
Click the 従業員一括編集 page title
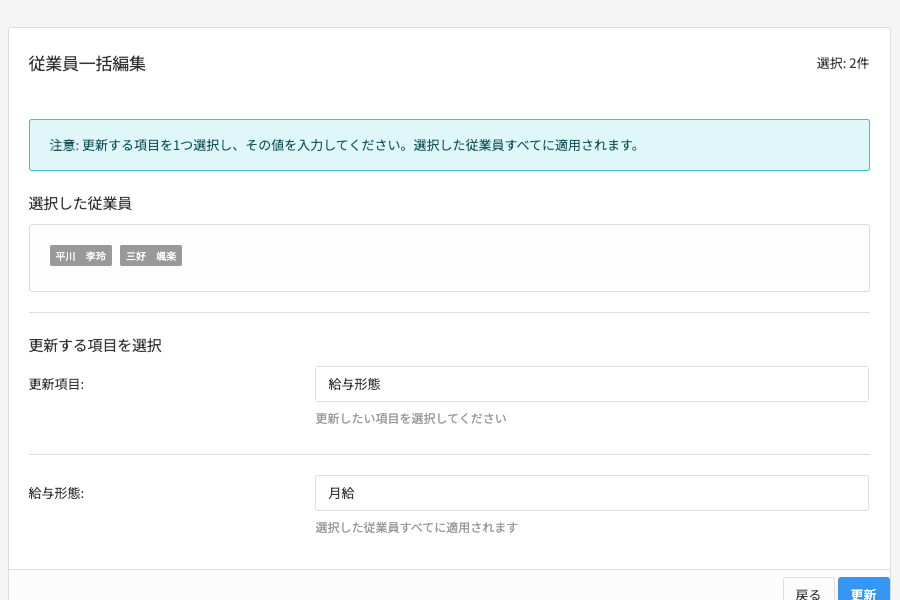(87, 63)
